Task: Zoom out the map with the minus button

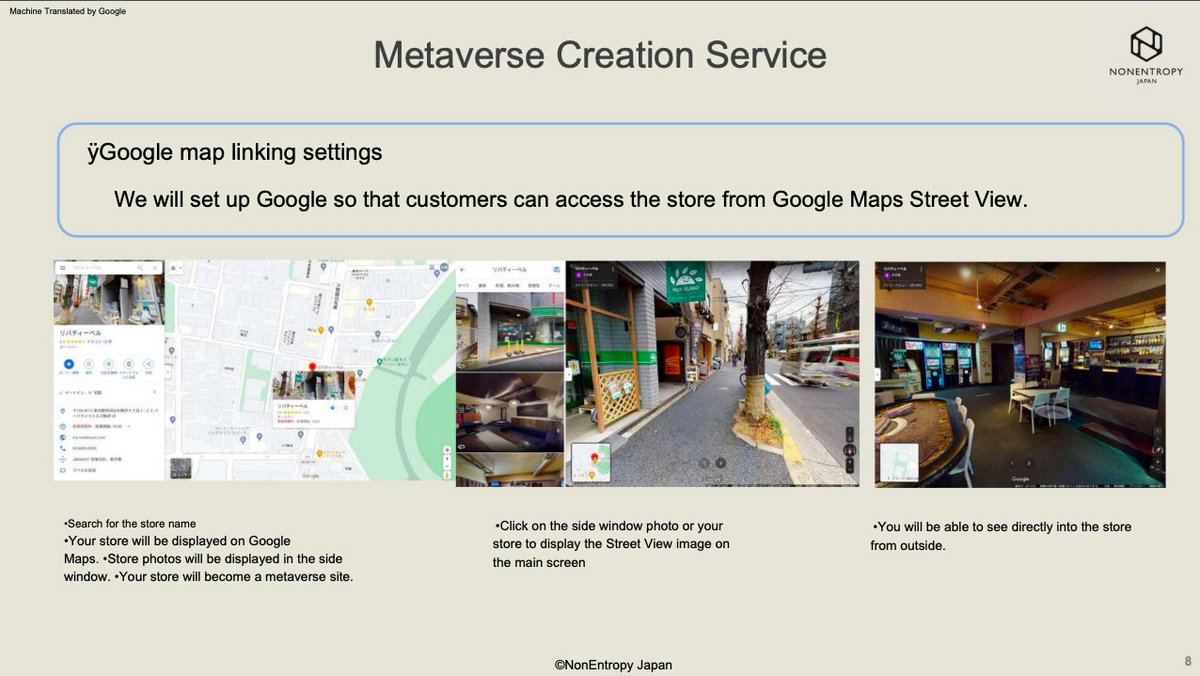Action: click(x=447, y=466)
